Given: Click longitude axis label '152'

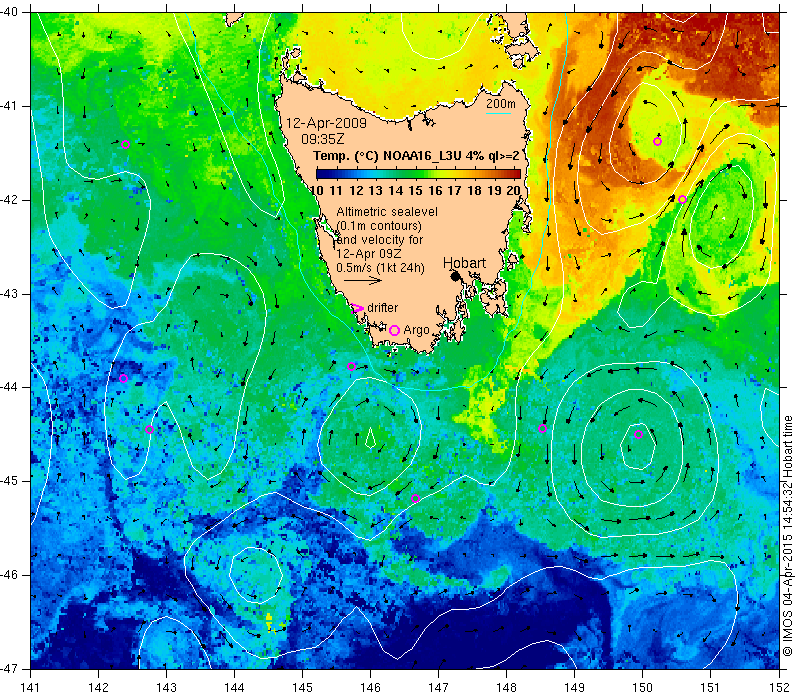Looking at the screenshot, I should [779, 687].
